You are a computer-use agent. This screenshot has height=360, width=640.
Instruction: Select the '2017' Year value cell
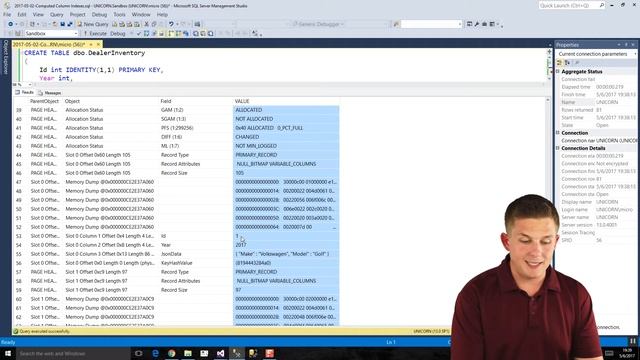[x=286, y=245]
